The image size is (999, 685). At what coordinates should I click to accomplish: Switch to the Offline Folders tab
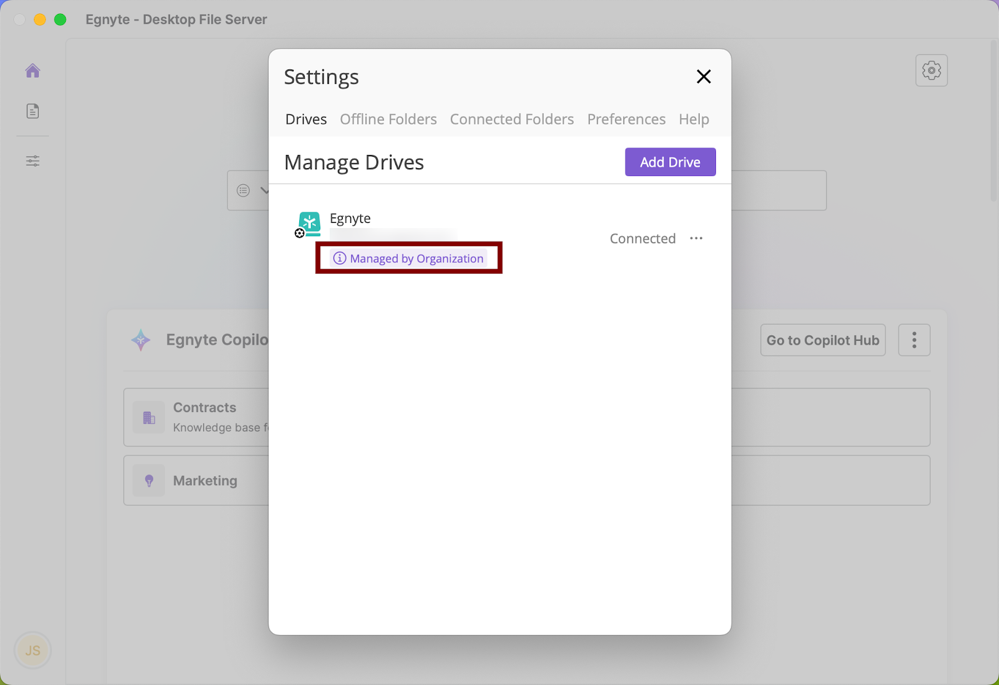(388, 119)
